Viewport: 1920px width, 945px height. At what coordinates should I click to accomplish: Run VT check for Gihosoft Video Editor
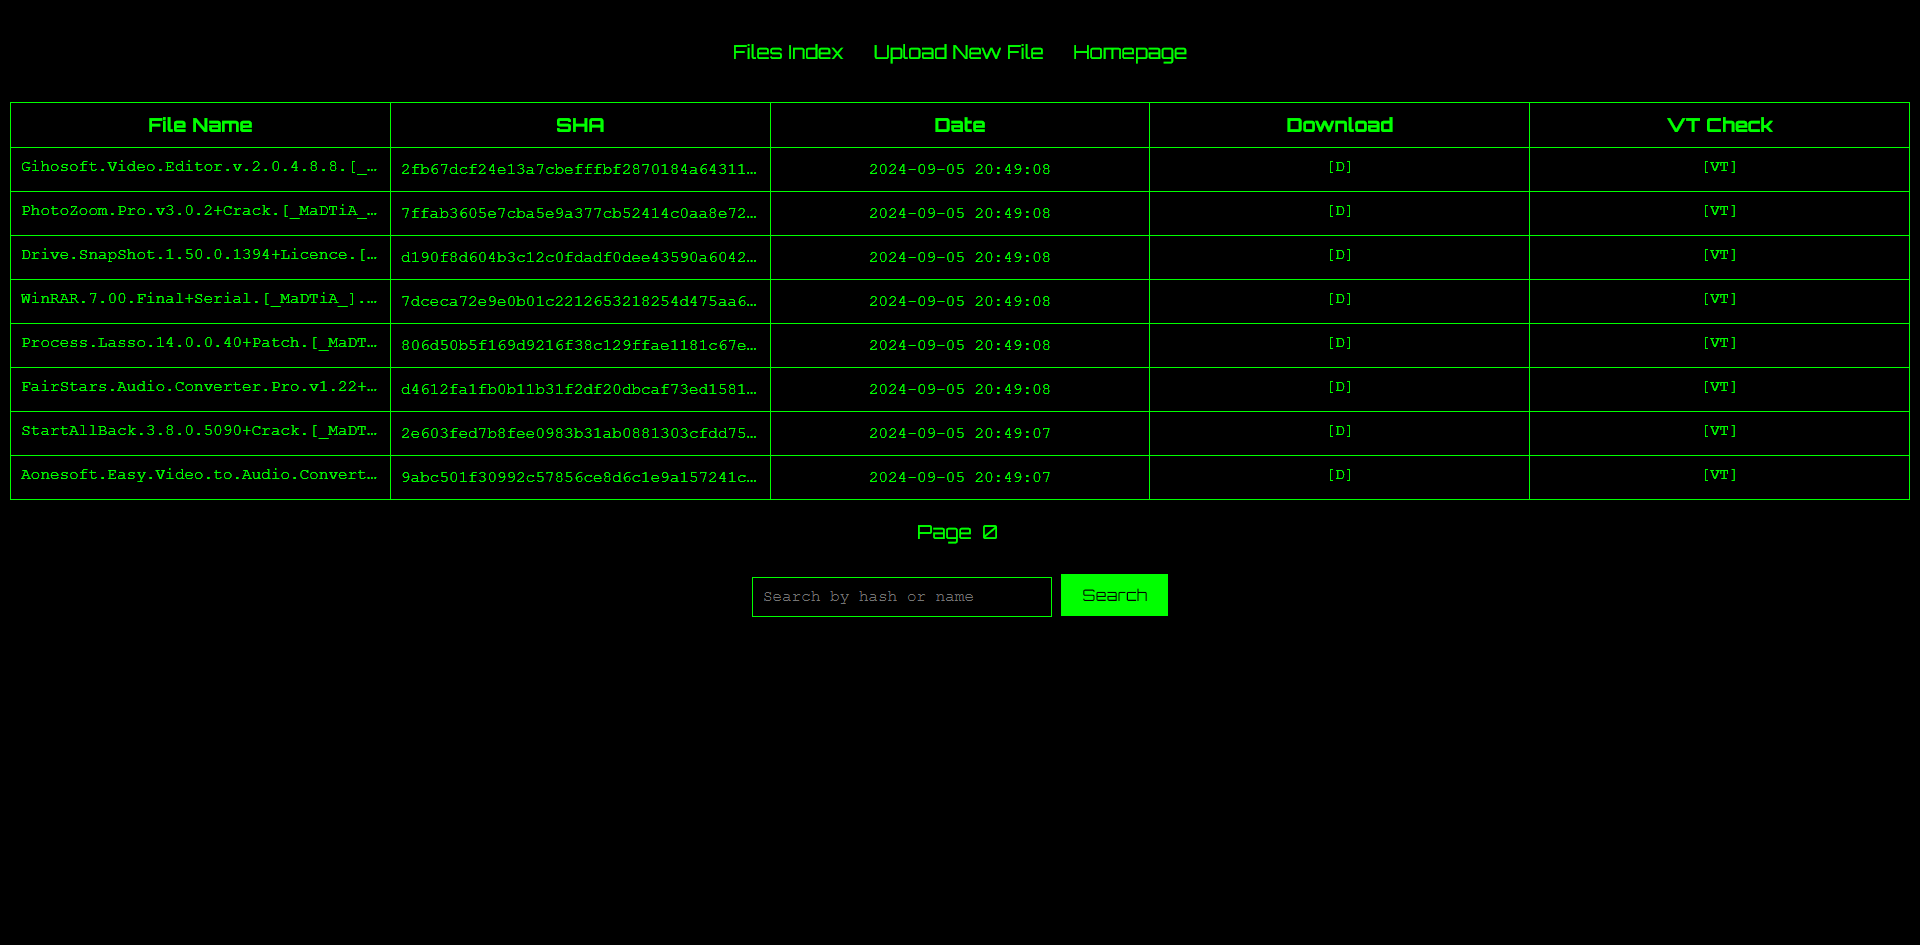click(1719, 167)
